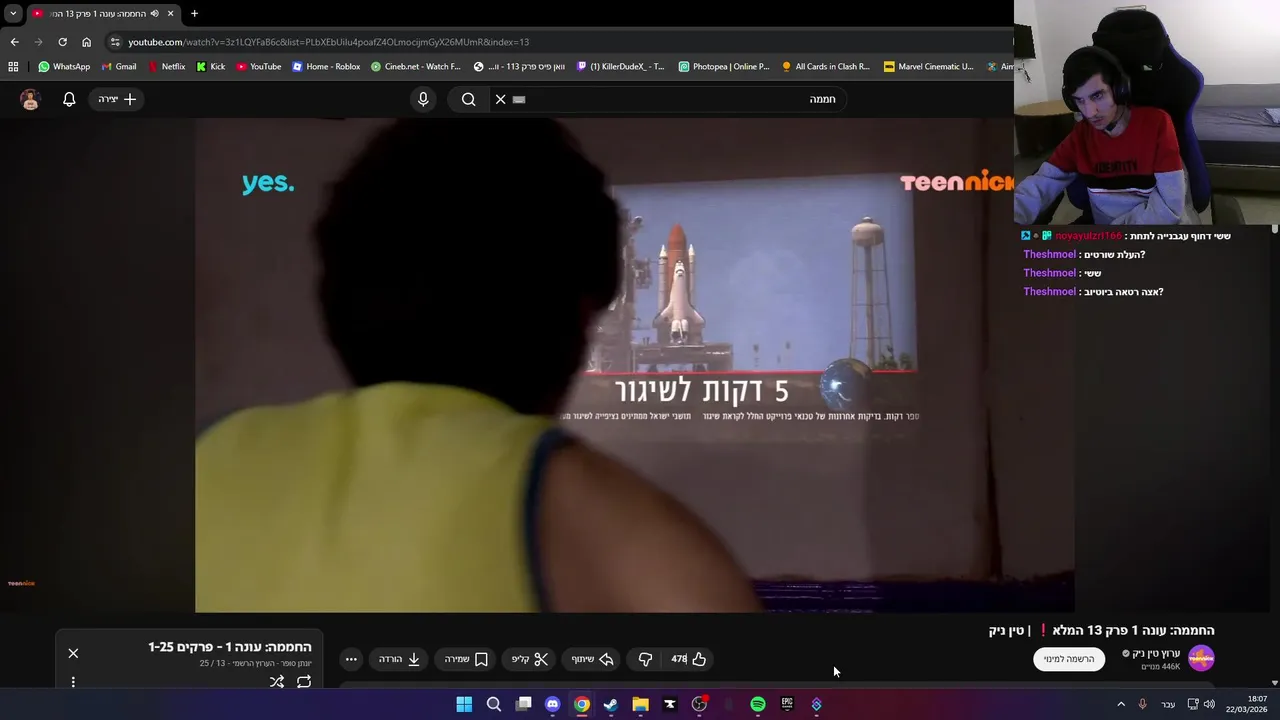Open Marvel Cinematic Universe bookmark
The width and height of the screenshot is (1280, 720).
click(x=928, y=67)
